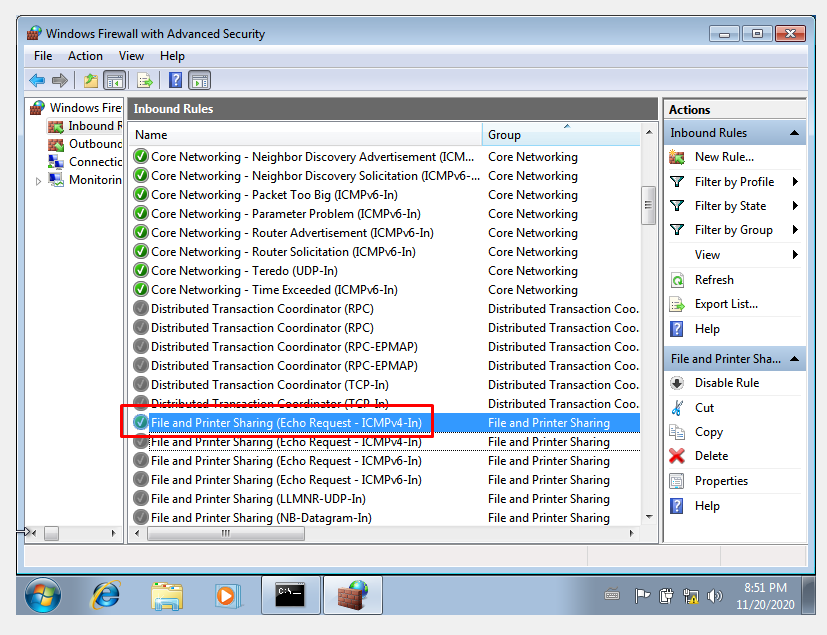Select Core Networking - Router Solicitation rule
This screenshot has height=635, width=827.
[x=283, y=252]
